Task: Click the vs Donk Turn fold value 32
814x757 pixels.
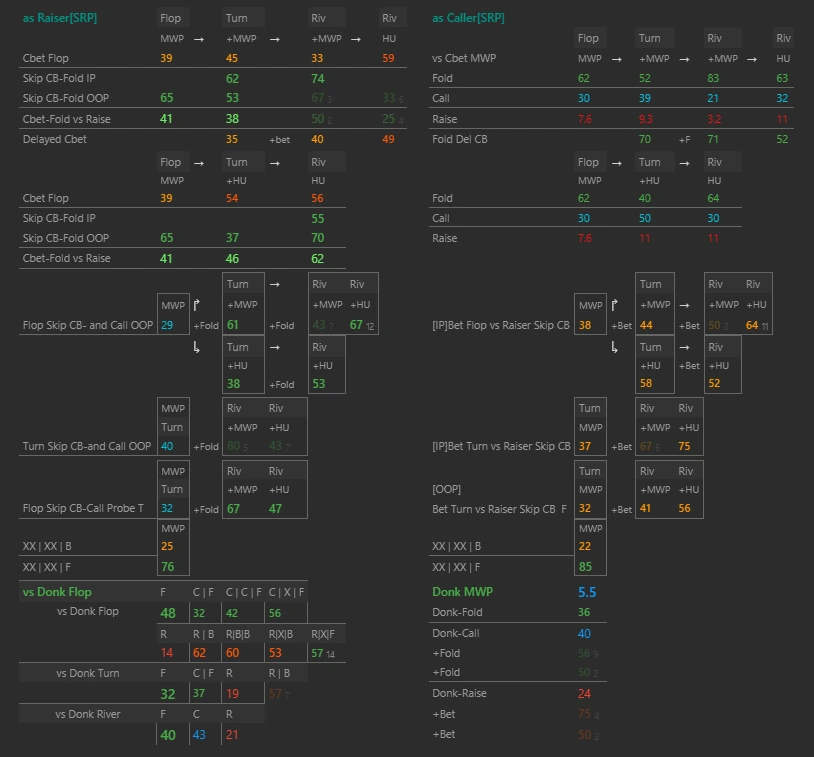Action: [x=168, y=694]
